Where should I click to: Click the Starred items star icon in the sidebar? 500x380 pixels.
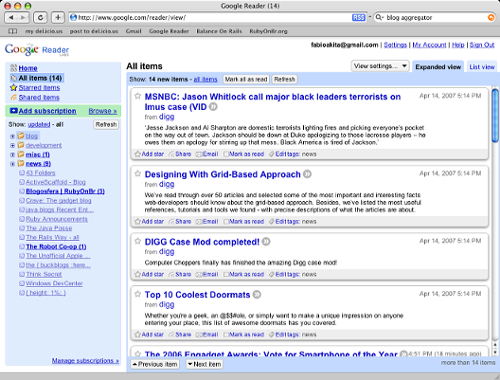tap(14, 88)
